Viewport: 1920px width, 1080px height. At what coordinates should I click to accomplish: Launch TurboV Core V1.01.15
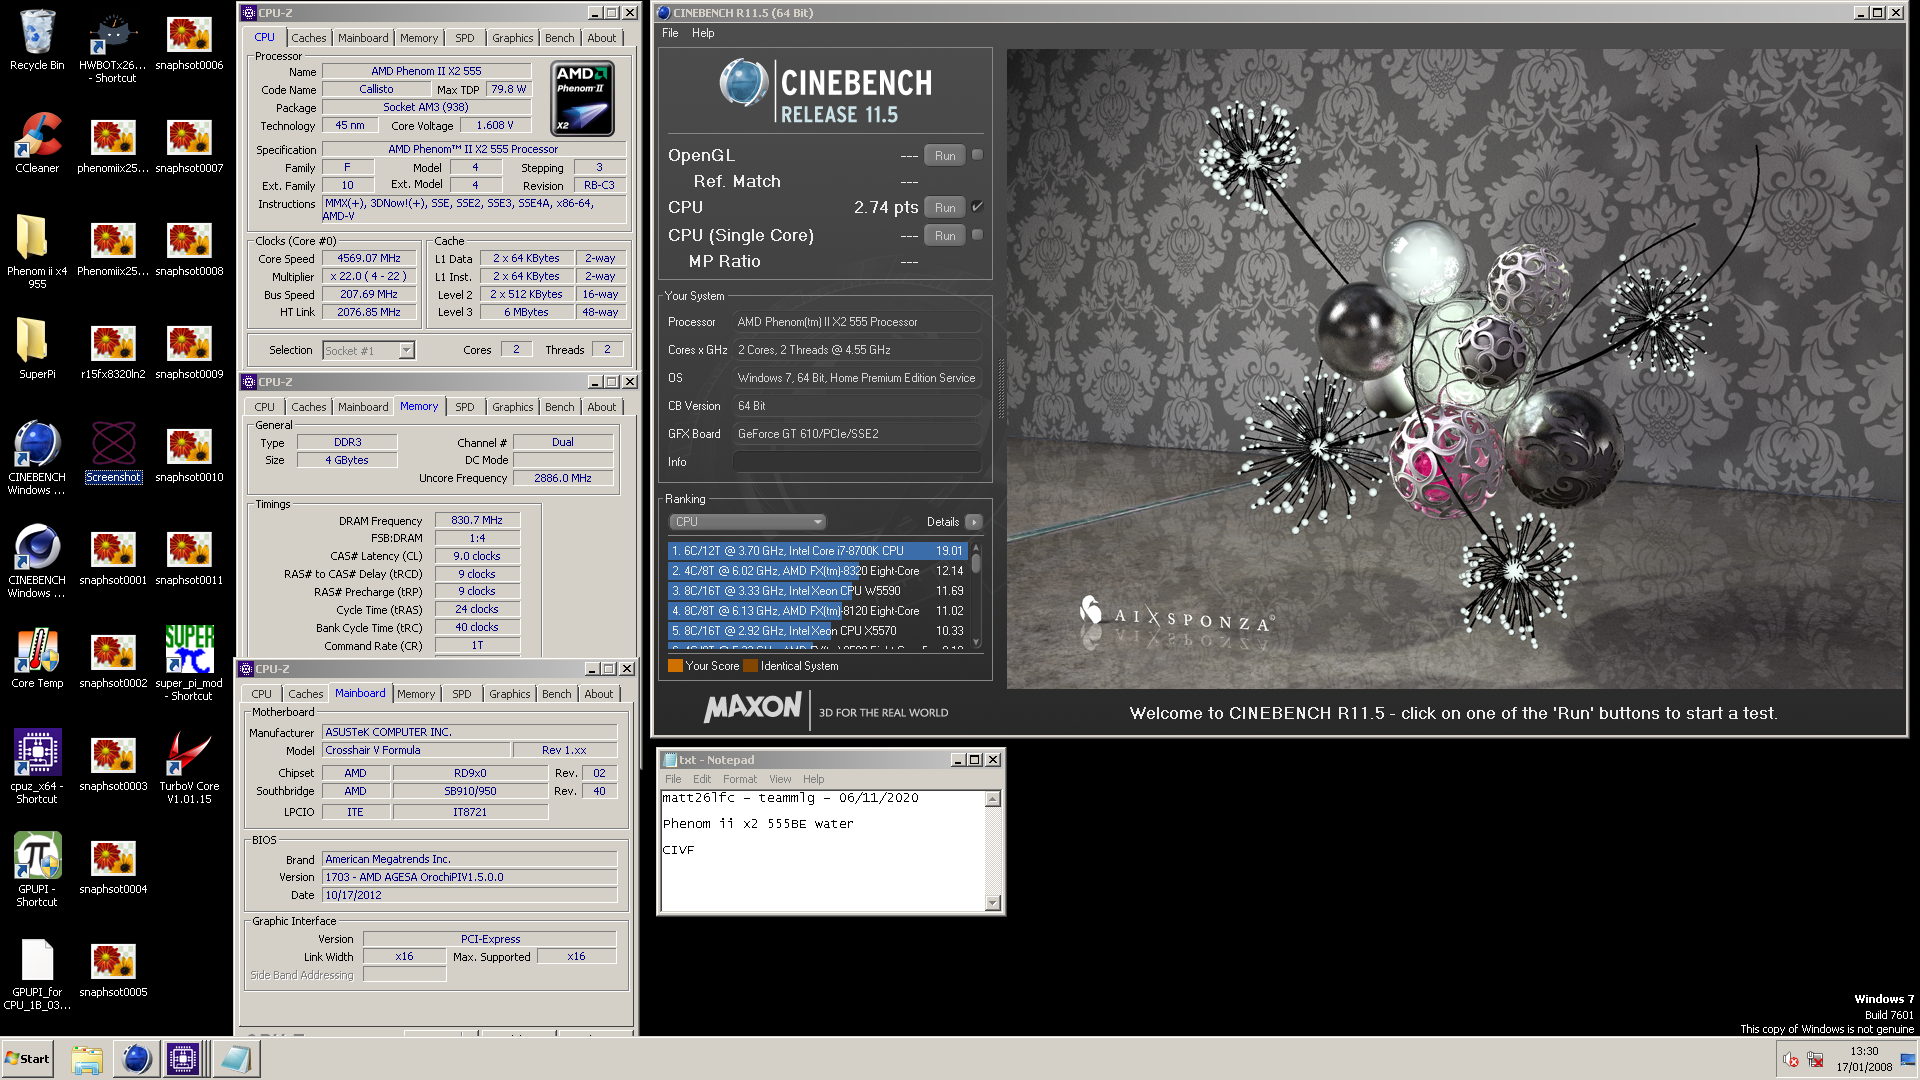(189, 767)
